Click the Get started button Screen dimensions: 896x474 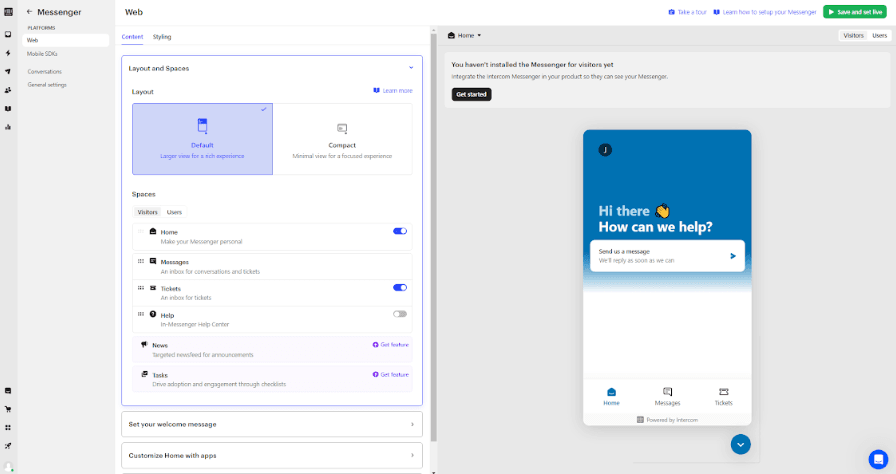[x=471, y=94]
